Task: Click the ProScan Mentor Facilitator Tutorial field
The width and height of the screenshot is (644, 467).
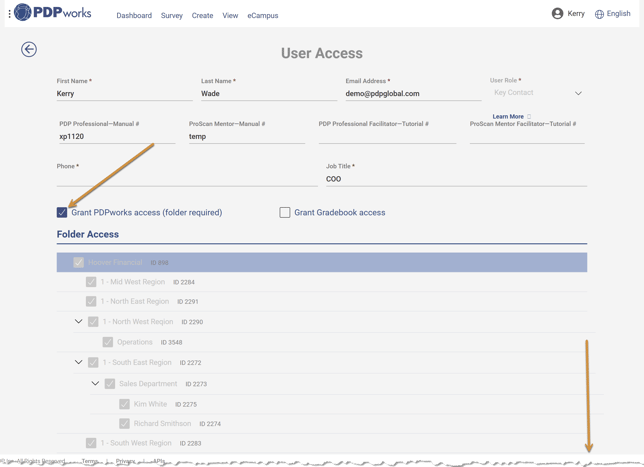Action: pos(527,137)
